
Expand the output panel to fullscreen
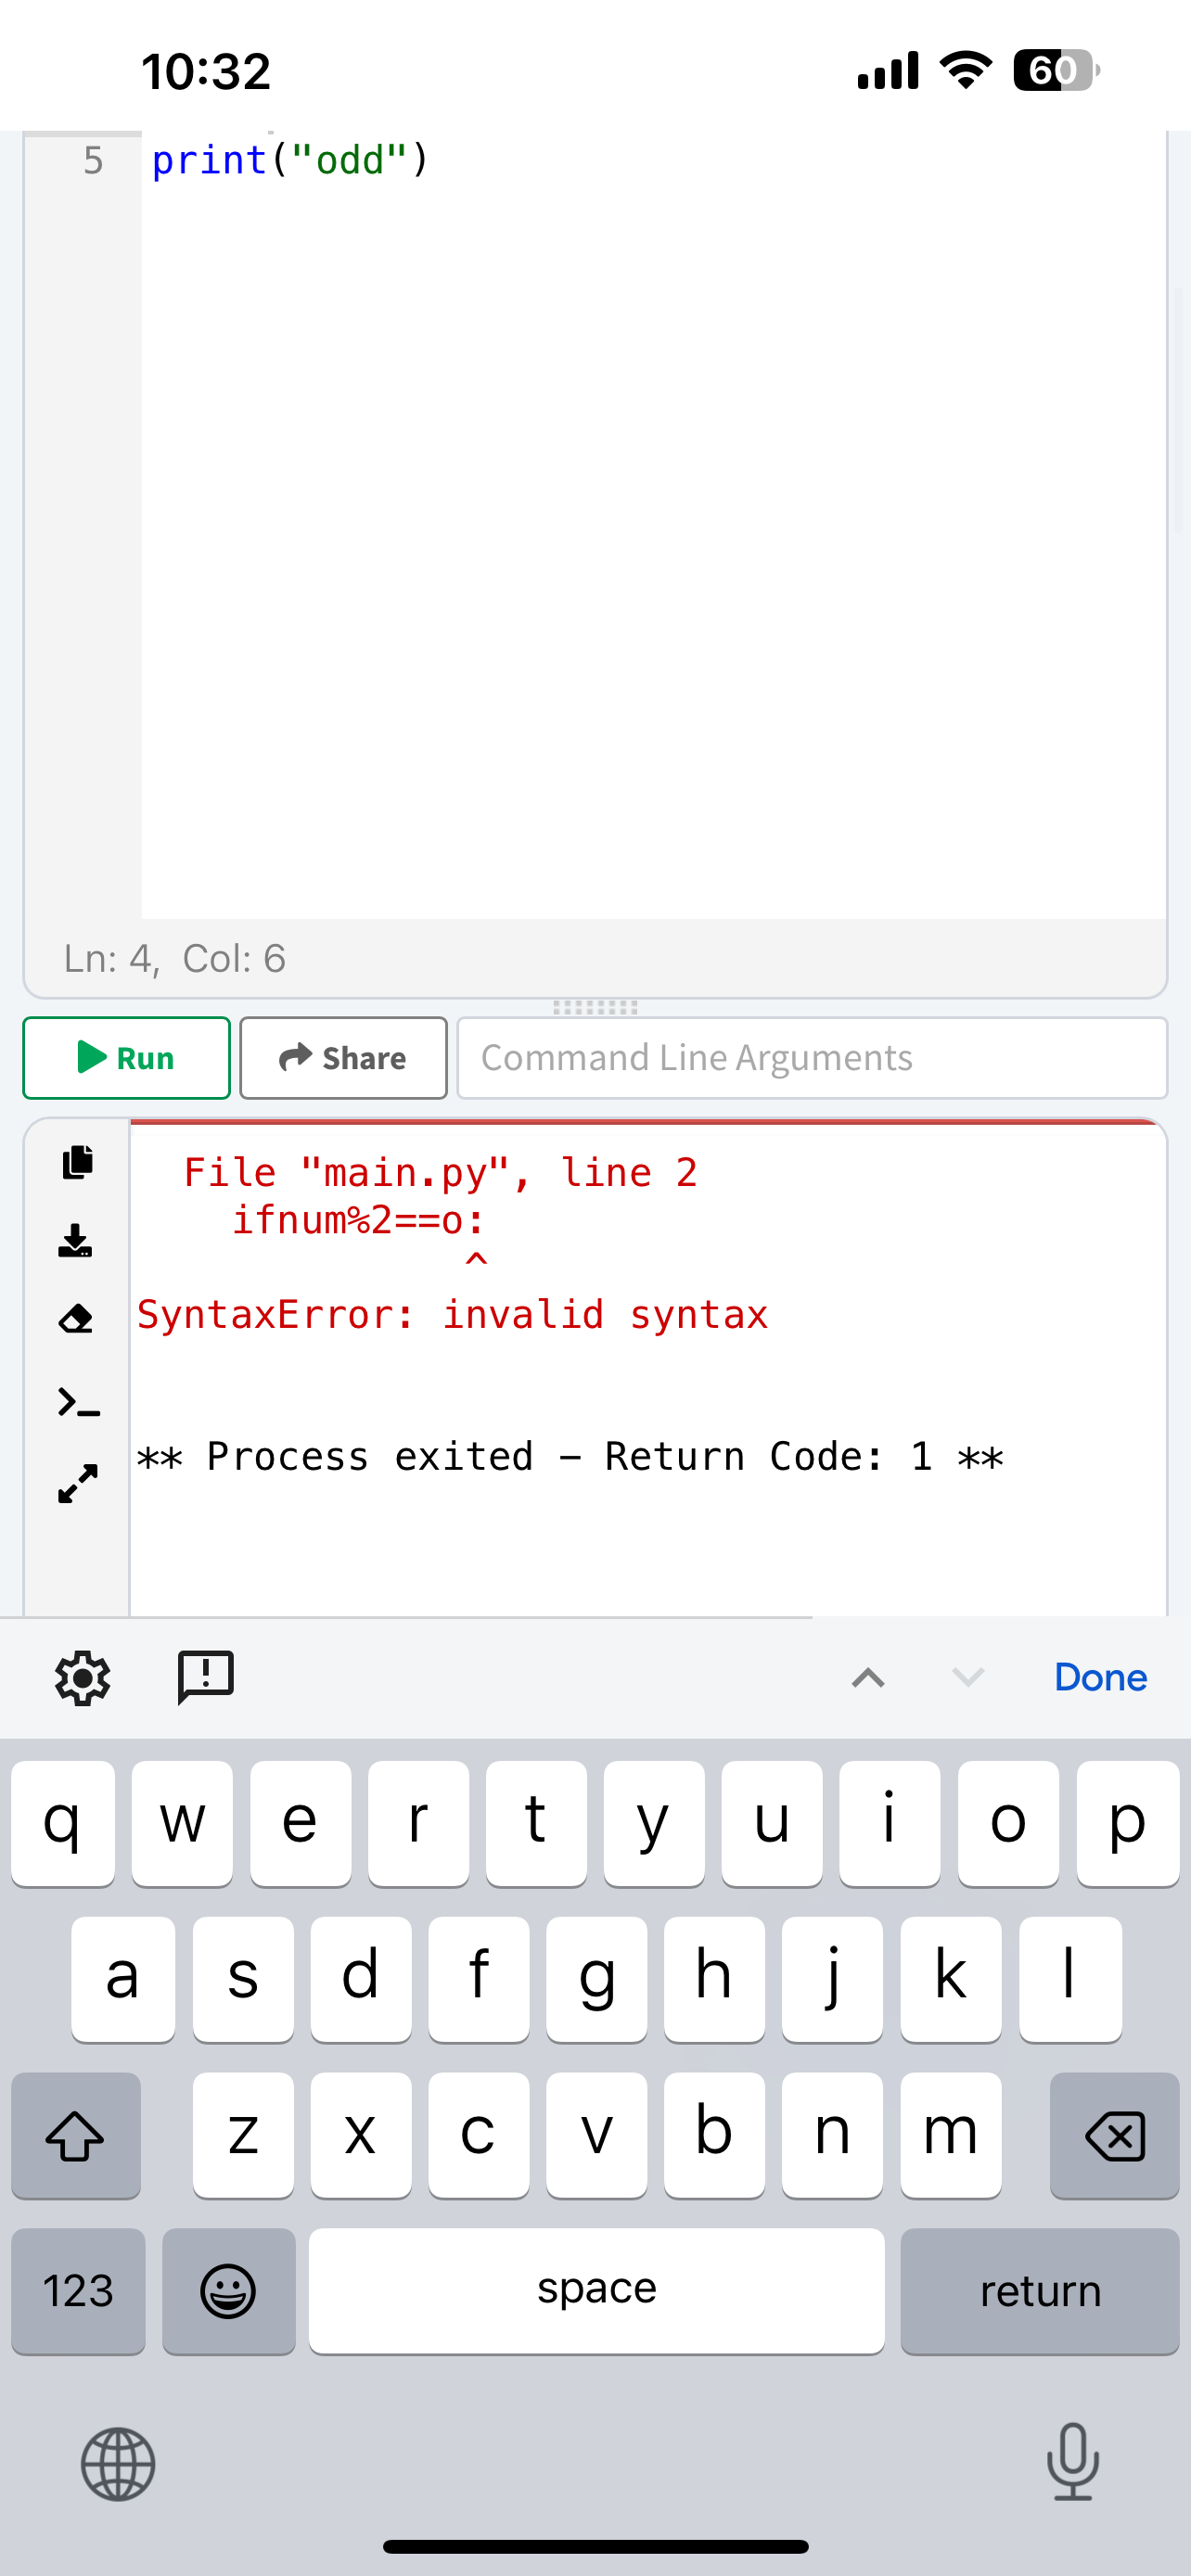77,1484
